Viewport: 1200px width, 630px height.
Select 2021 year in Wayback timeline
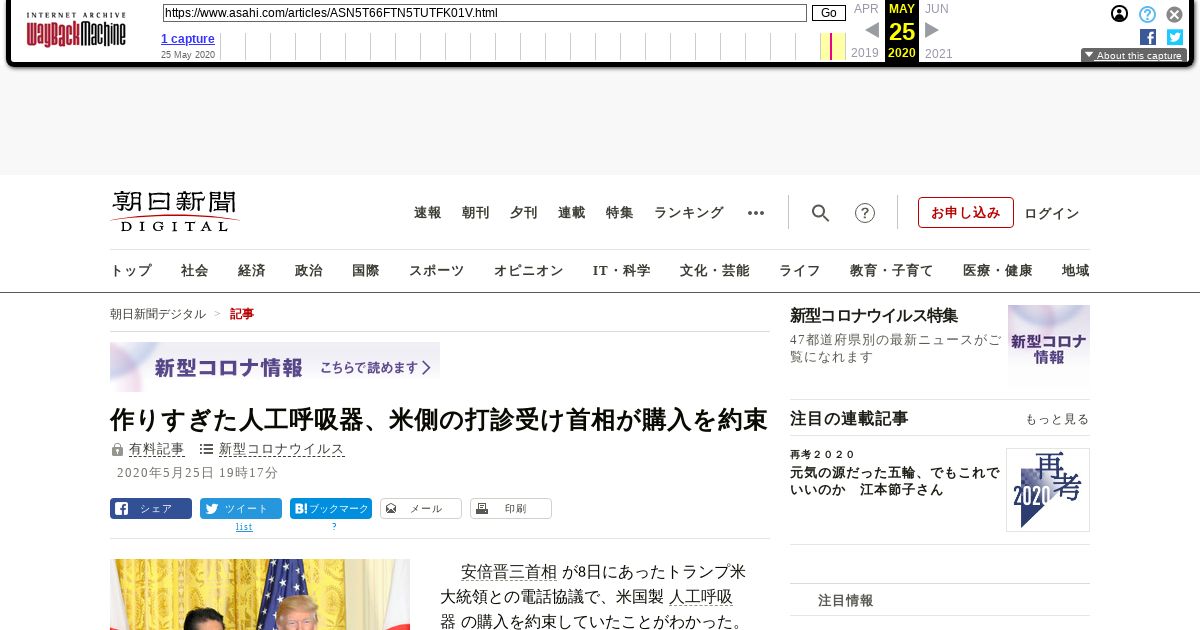tap(939, 53)
